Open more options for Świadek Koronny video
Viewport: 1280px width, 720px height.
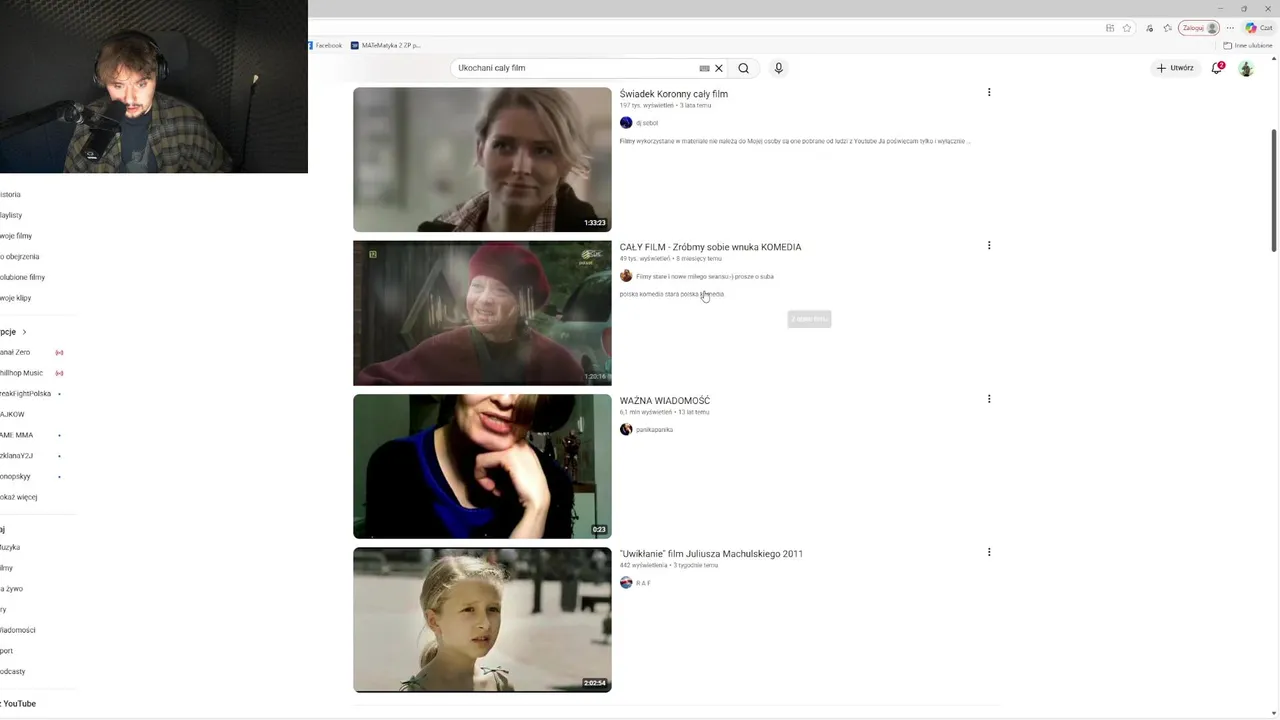point(989,92)
